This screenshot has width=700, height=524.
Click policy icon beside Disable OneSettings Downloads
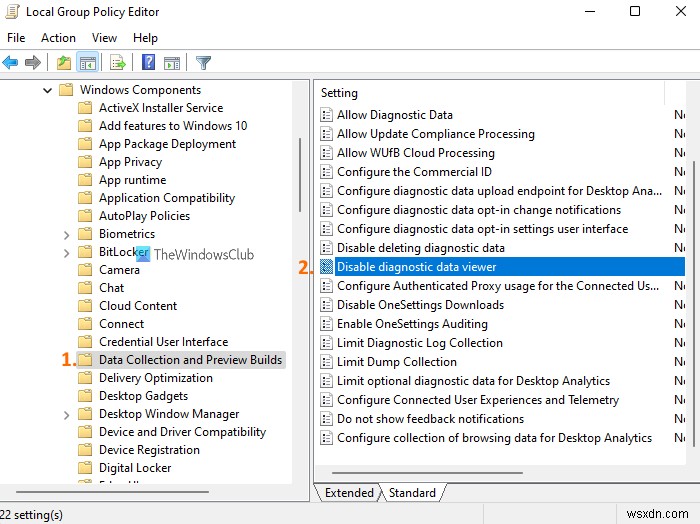point(326,305)
